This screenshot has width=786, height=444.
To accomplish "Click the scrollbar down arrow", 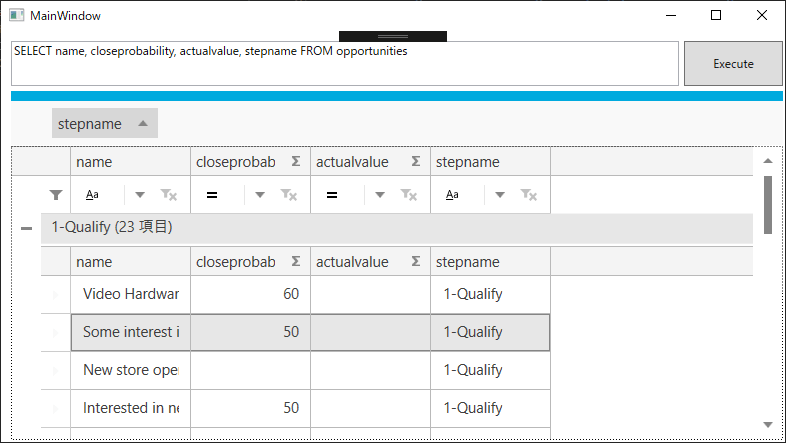I will click(767, 425).
